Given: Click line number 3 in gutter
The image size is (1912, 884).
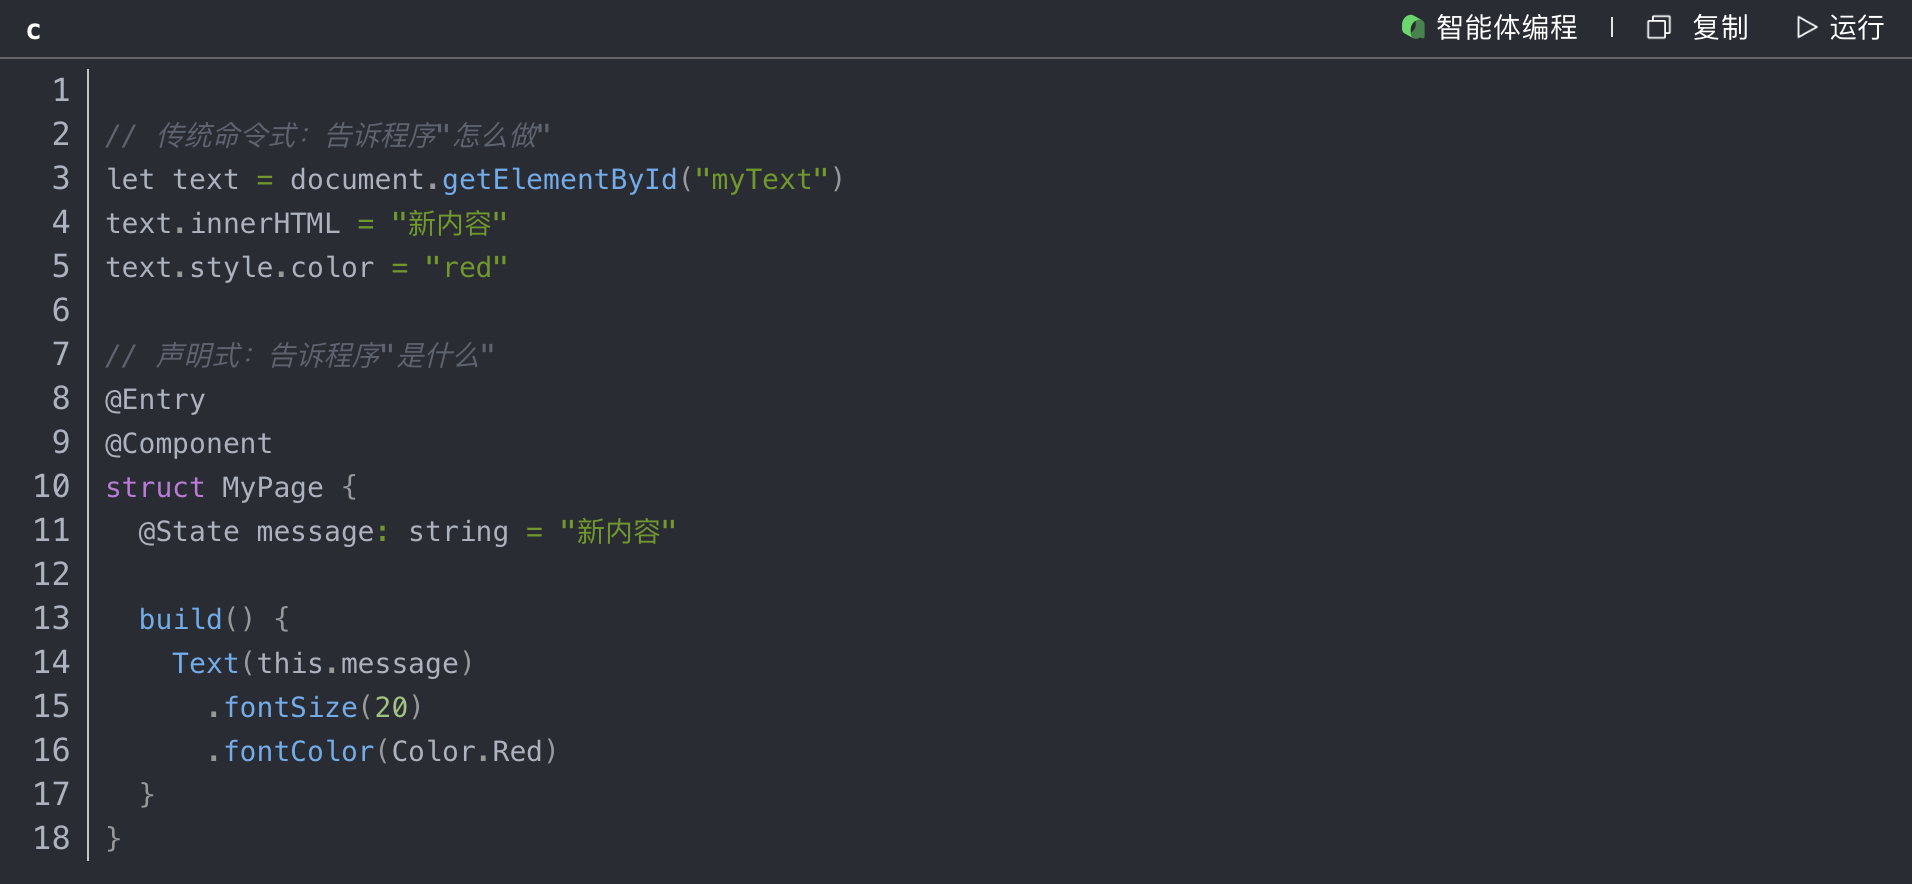Looking at the screenshot, I should 61,178.
